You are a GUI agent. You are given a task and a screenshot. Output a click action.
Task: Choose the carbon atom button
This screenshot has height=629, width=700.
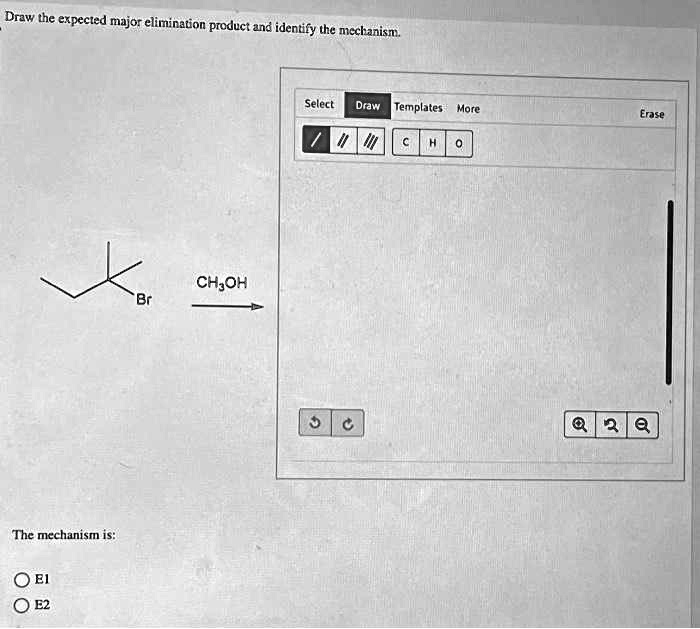tap(405, 142)
